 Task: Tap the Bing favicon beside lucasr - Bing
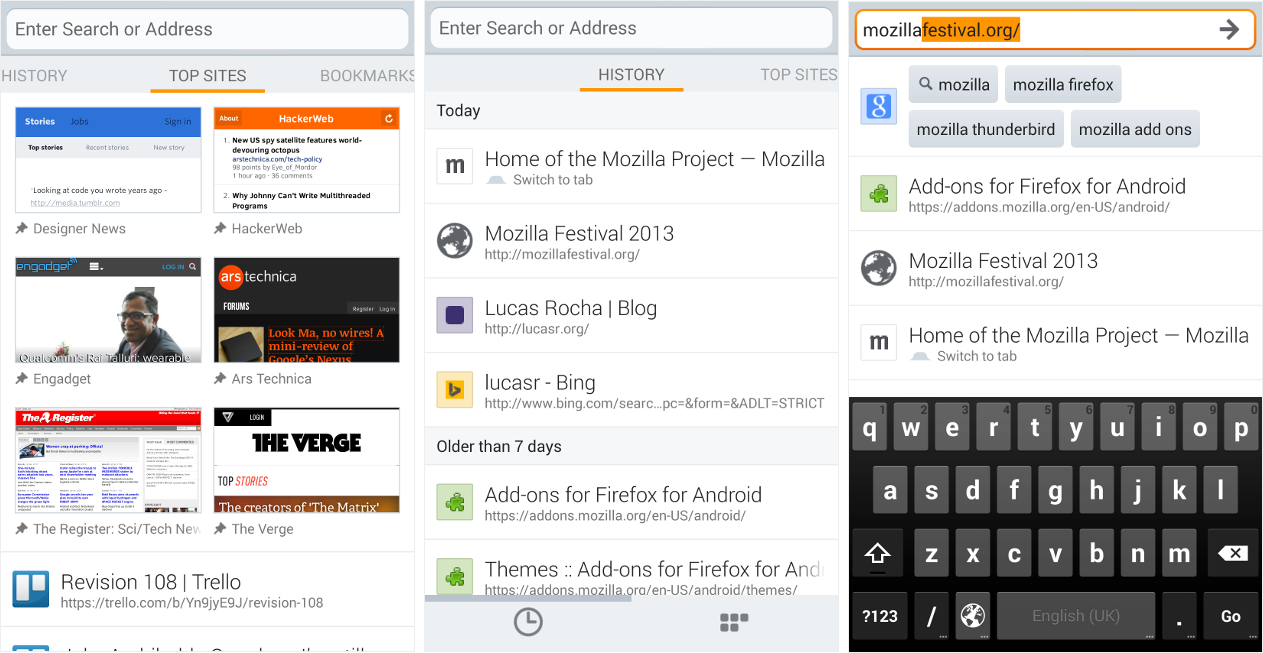[x=455, y=390]
